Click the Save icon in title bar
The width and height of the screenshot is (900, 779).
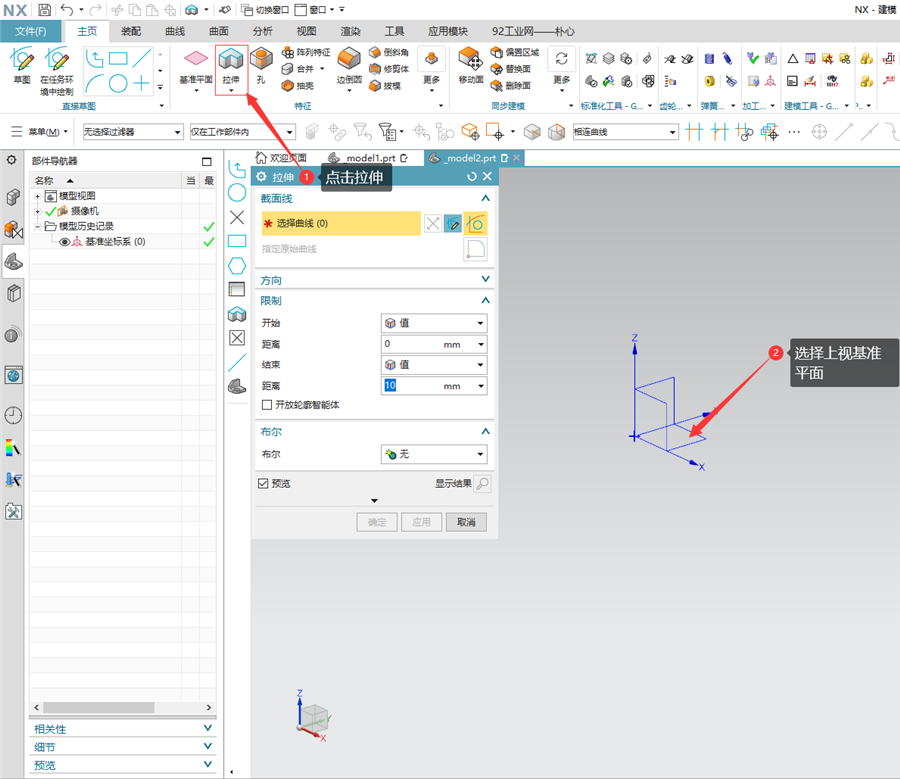(44, 10)
